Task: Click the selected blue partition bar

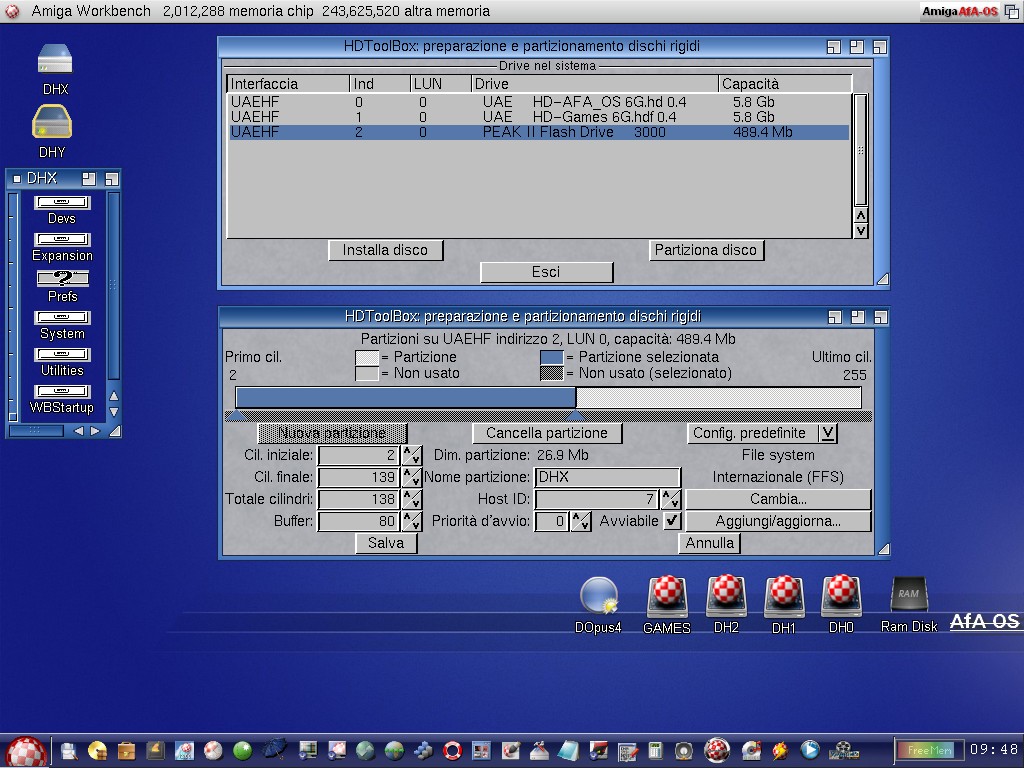Action: point(405,398)
